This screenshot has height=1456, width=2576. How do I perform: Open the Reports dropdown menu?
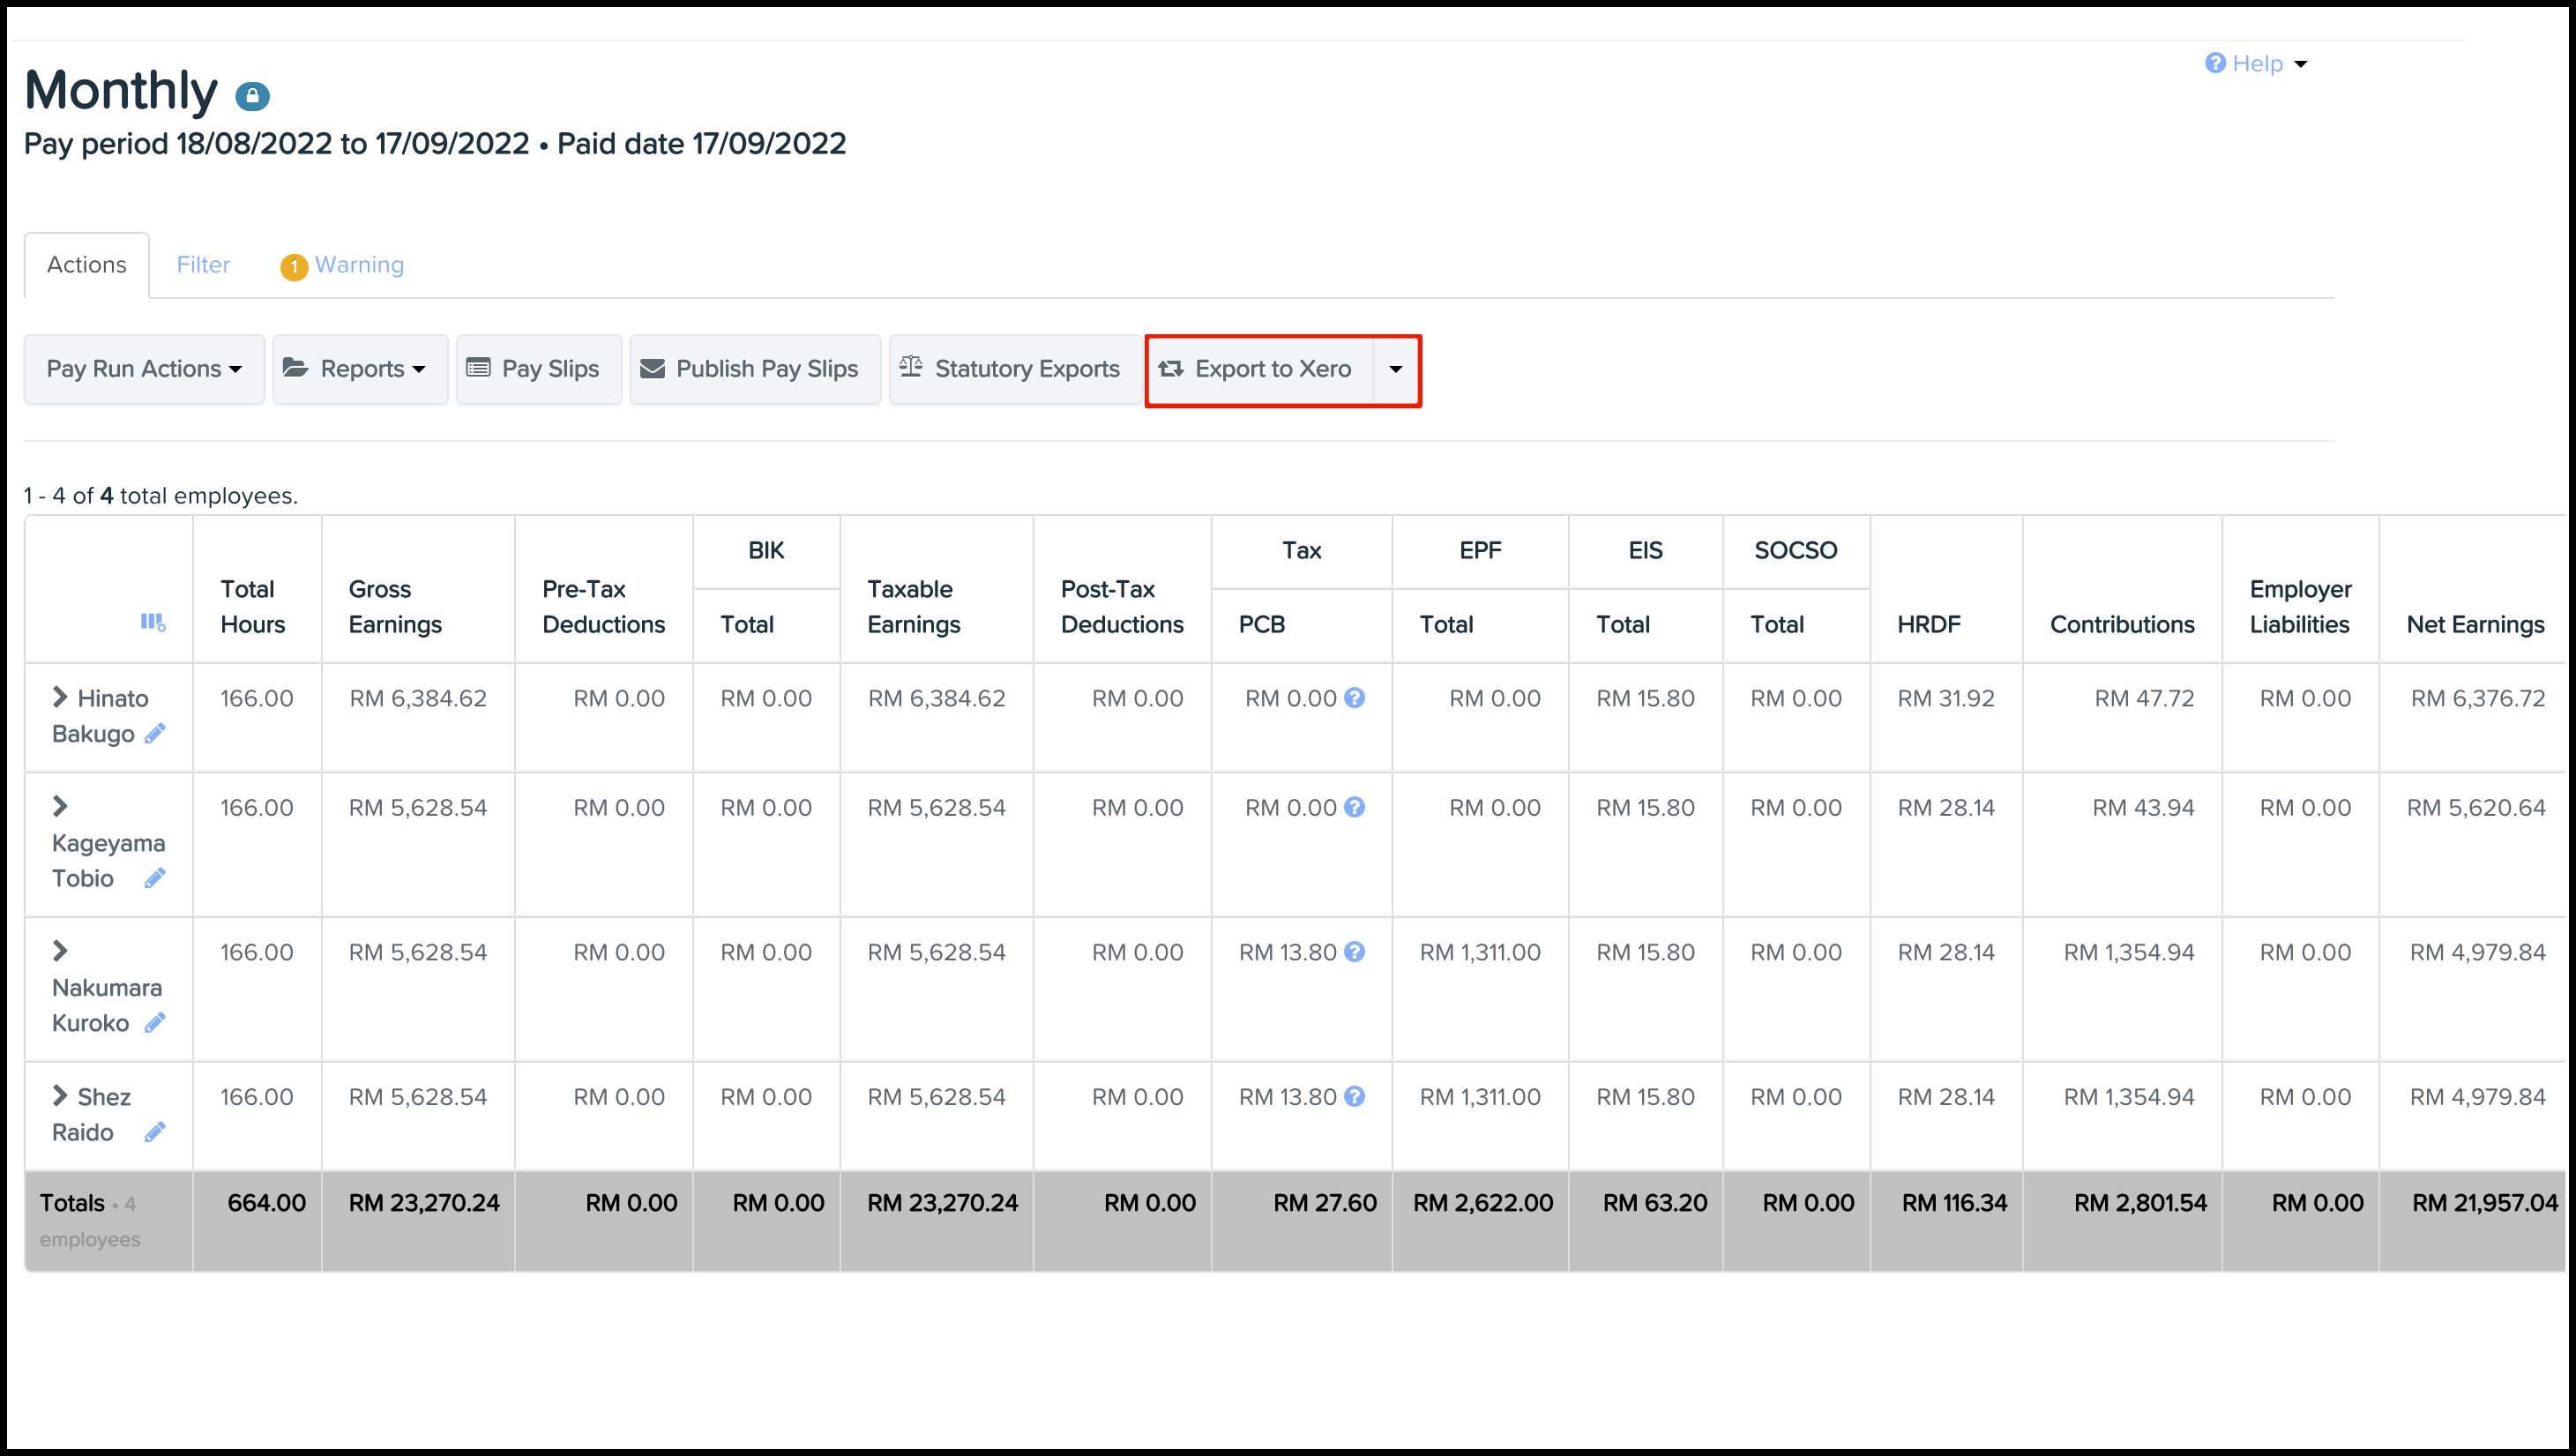coord(359,369)
